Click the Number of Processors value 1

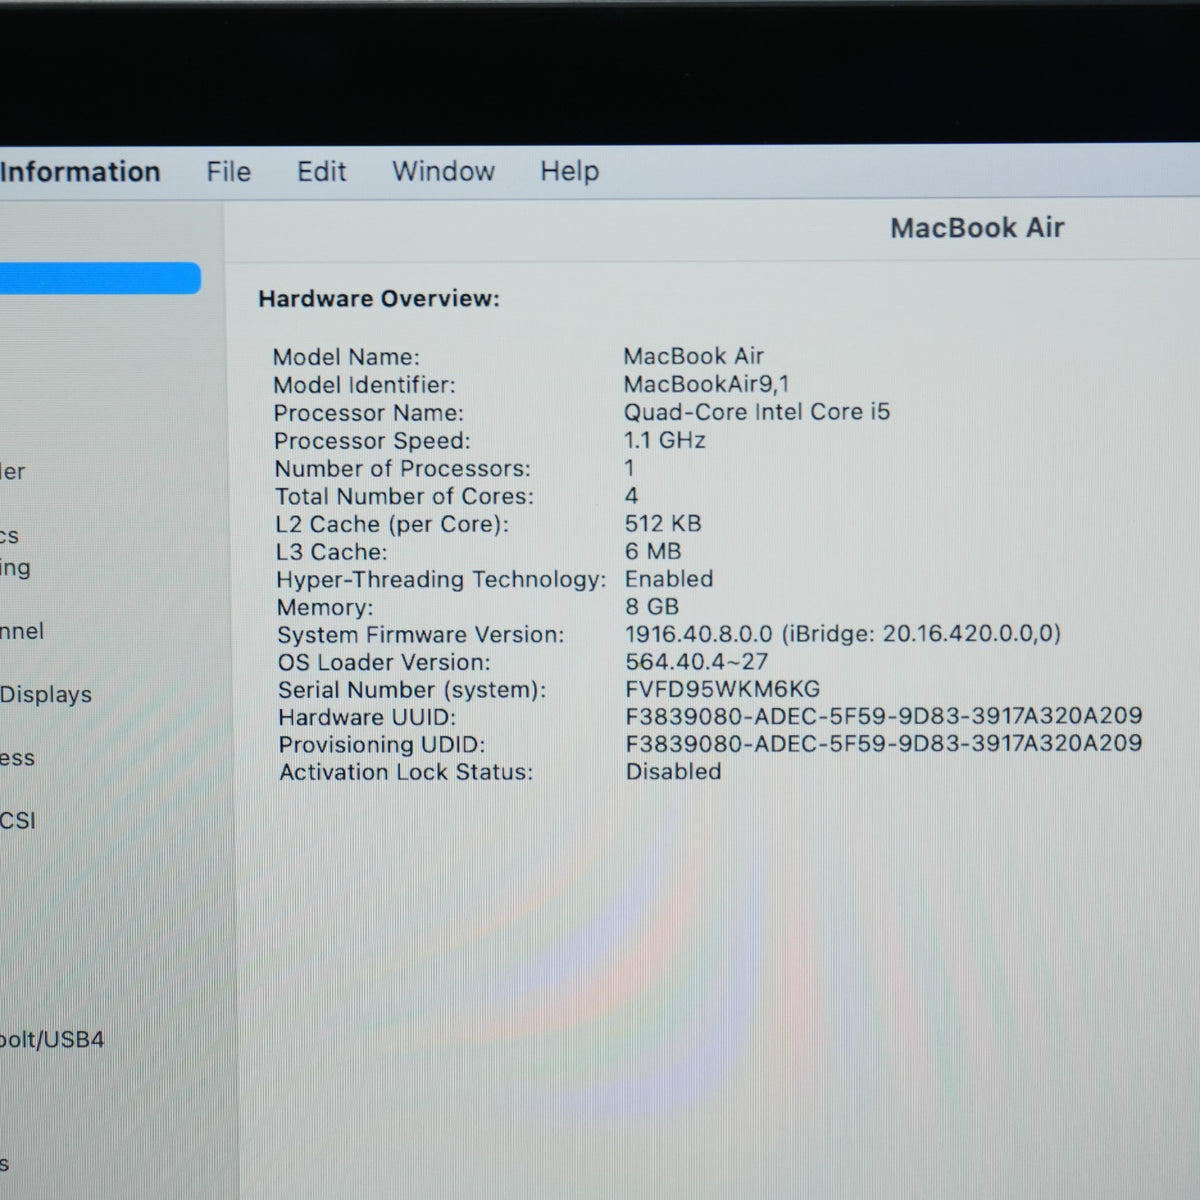point(629,468)
